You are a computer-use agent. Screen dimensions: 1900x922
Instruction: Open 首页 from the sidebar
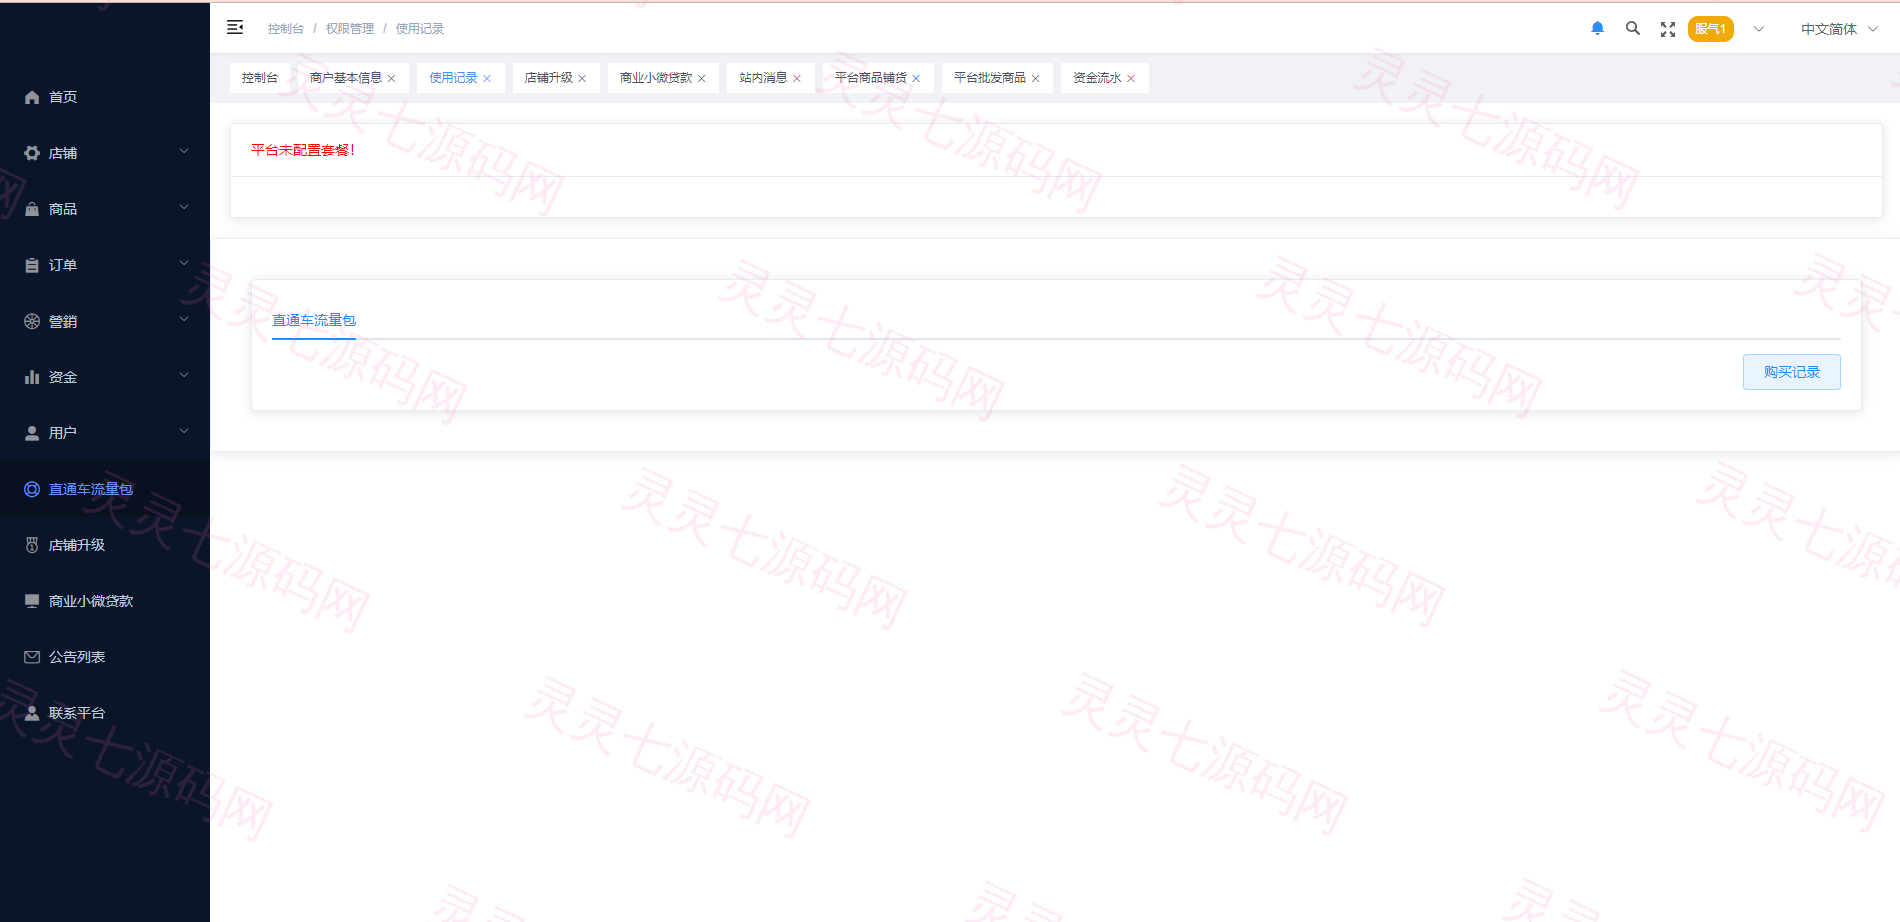click(105, 97)
